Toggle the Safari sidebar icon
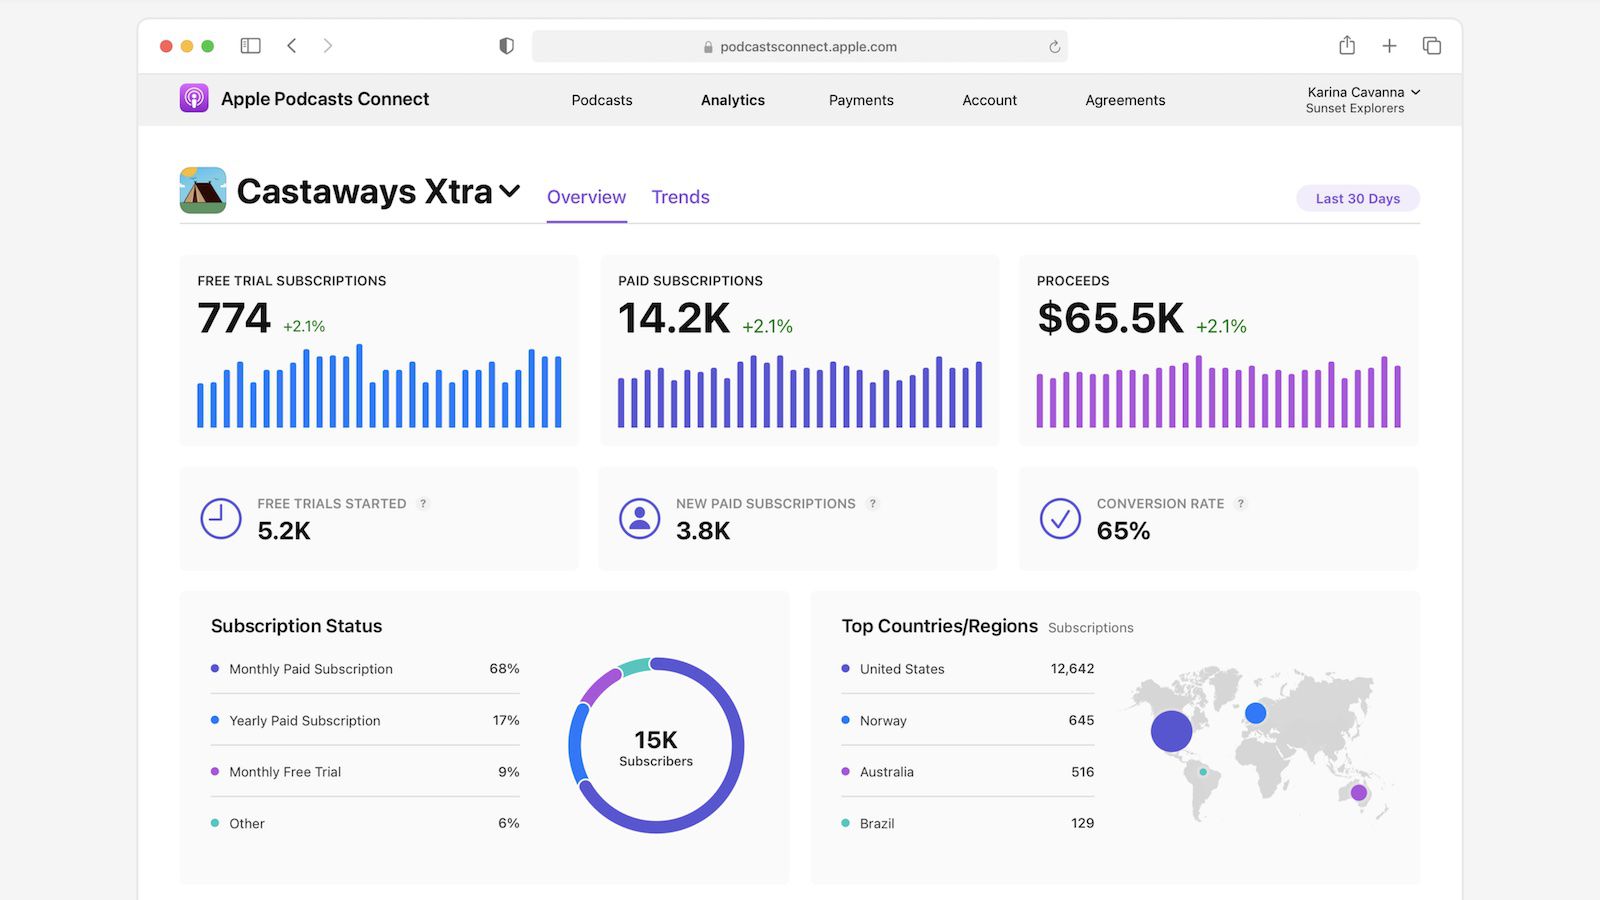 tap(249, 45)
